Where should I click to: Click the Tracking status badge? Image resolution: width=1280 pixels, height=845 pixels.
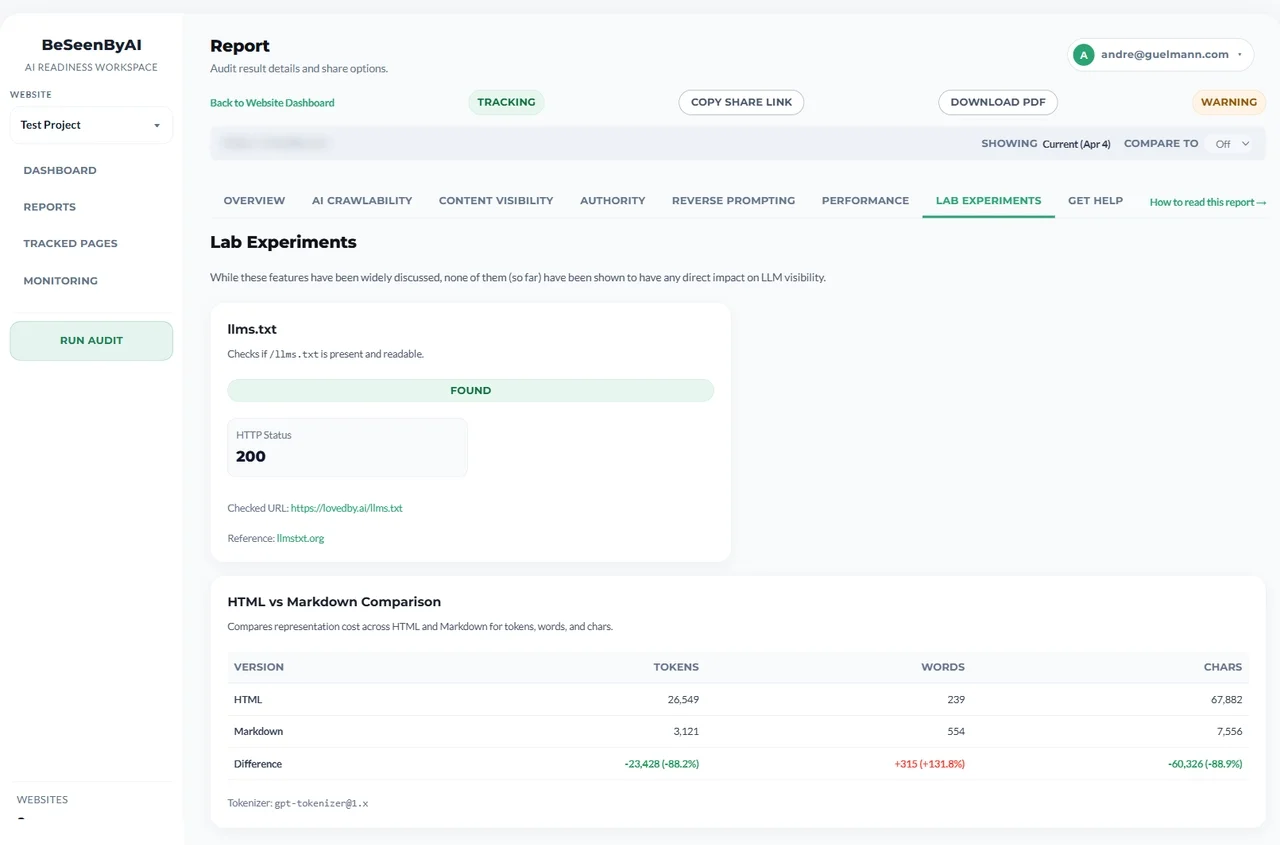point(506,102)
